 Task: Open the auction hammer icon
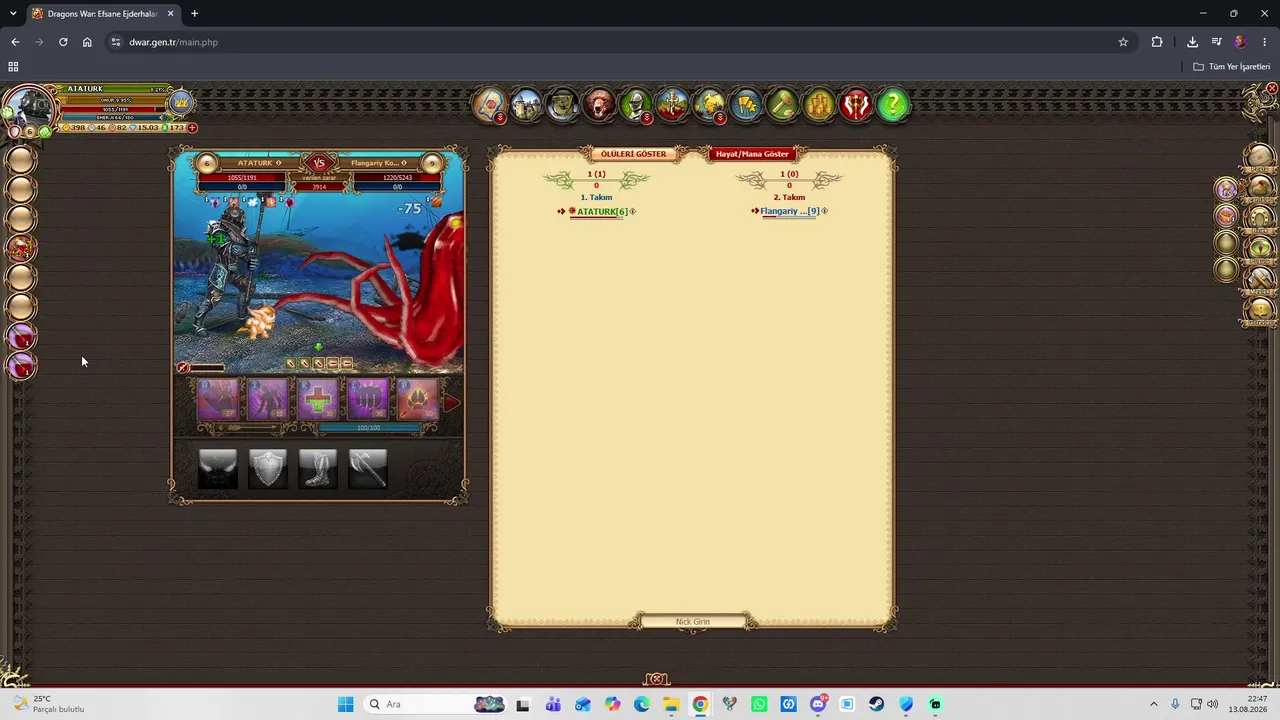[783, 104]
